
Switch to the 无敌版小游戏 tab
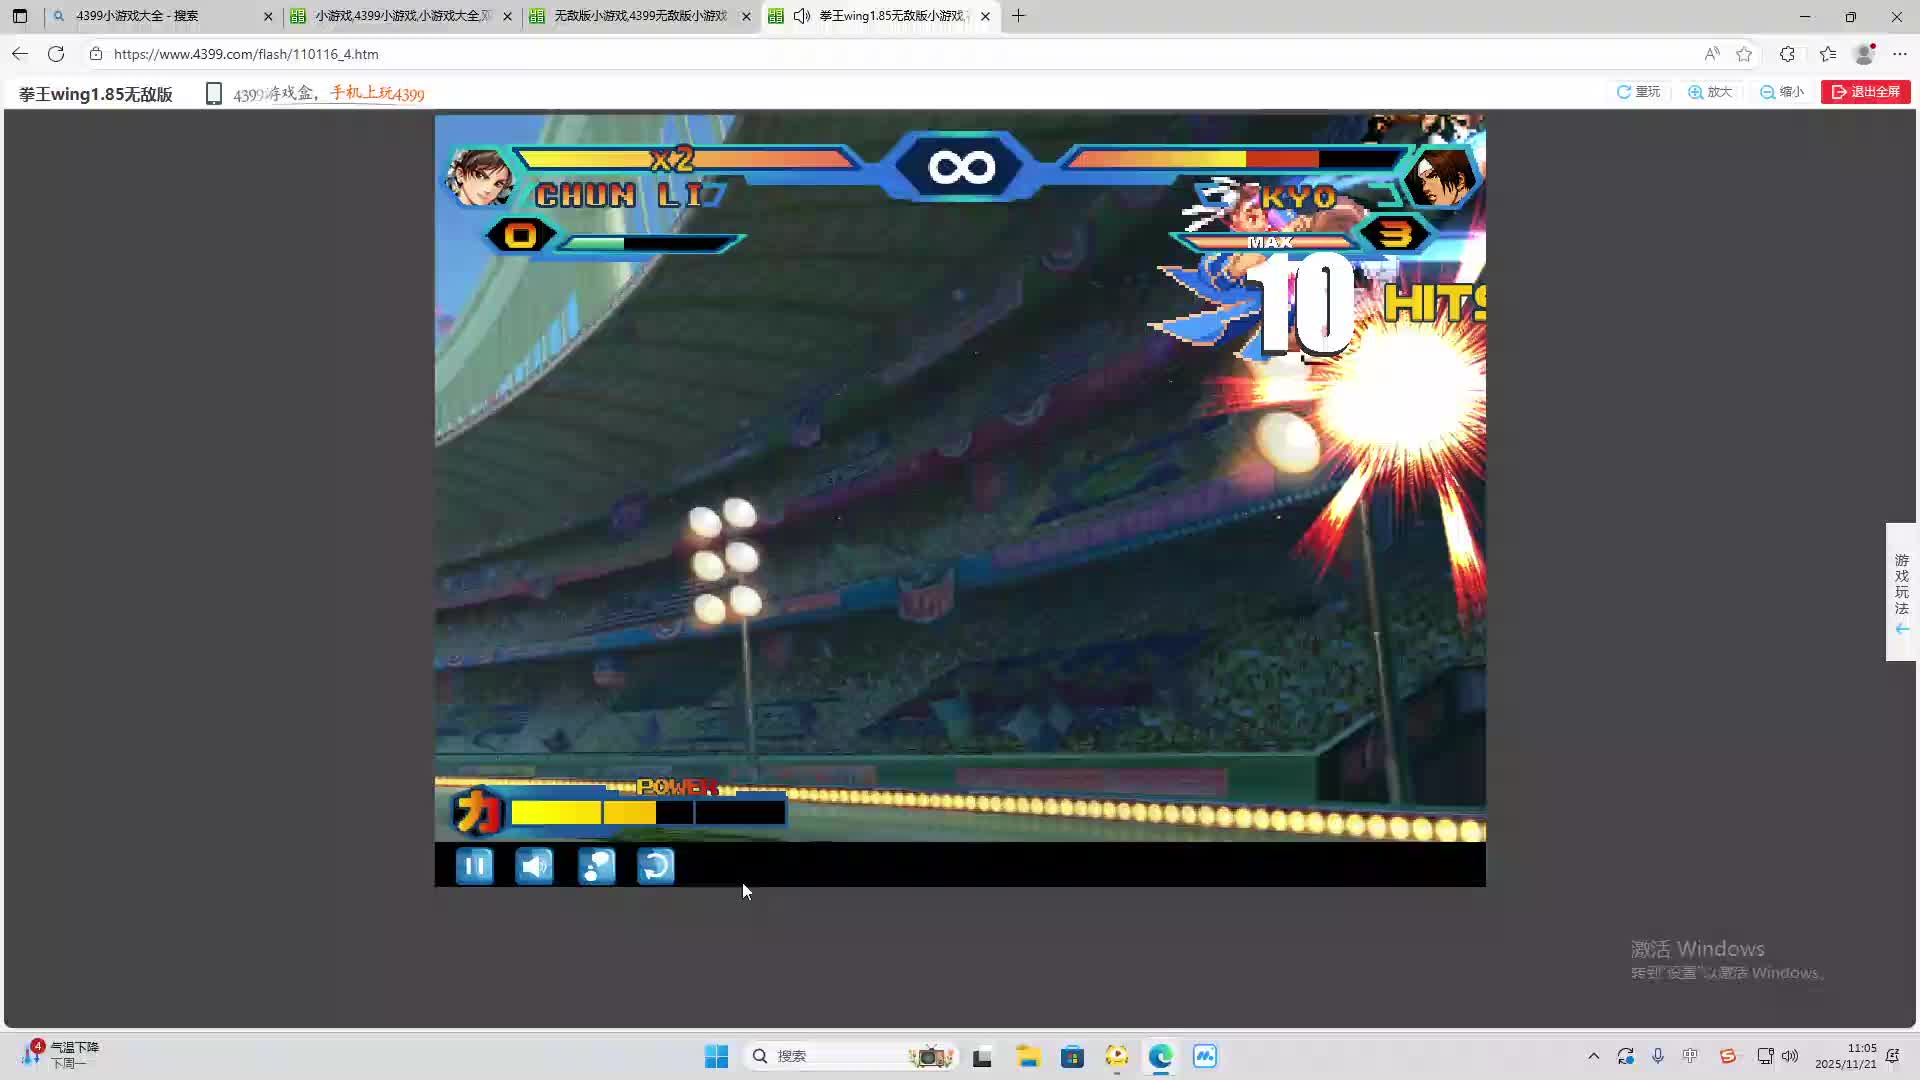click(x=640, y=16)
